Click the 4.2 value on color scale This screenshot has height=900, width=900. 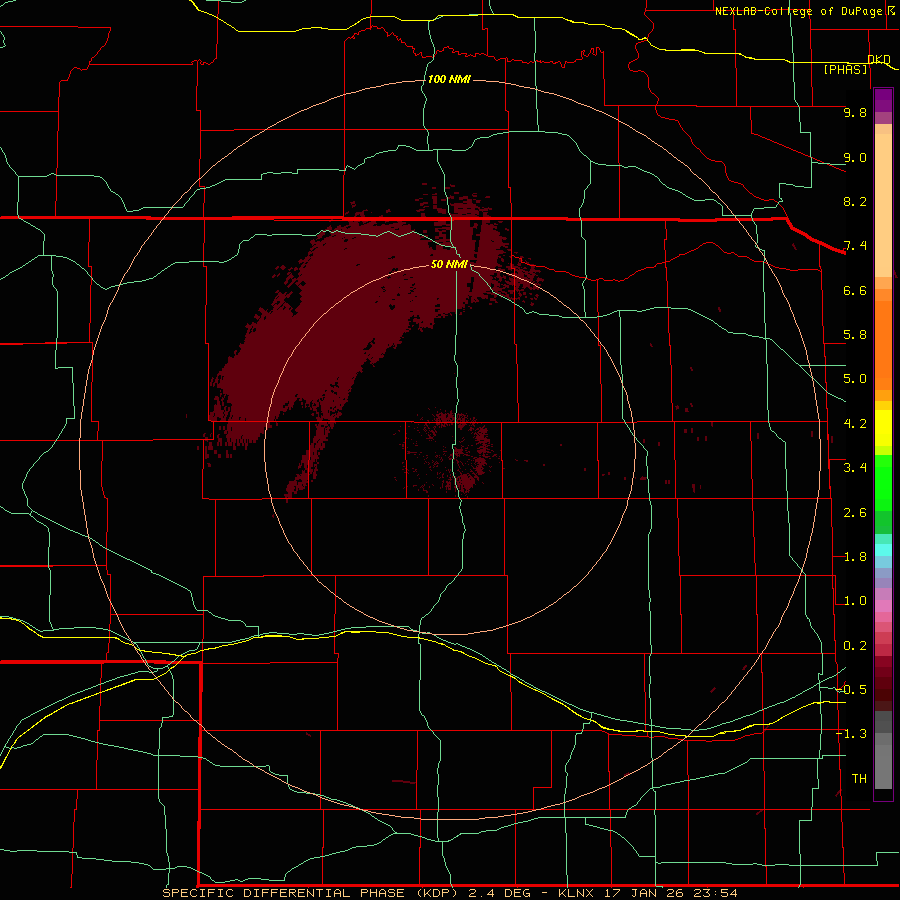coord(855,424)
